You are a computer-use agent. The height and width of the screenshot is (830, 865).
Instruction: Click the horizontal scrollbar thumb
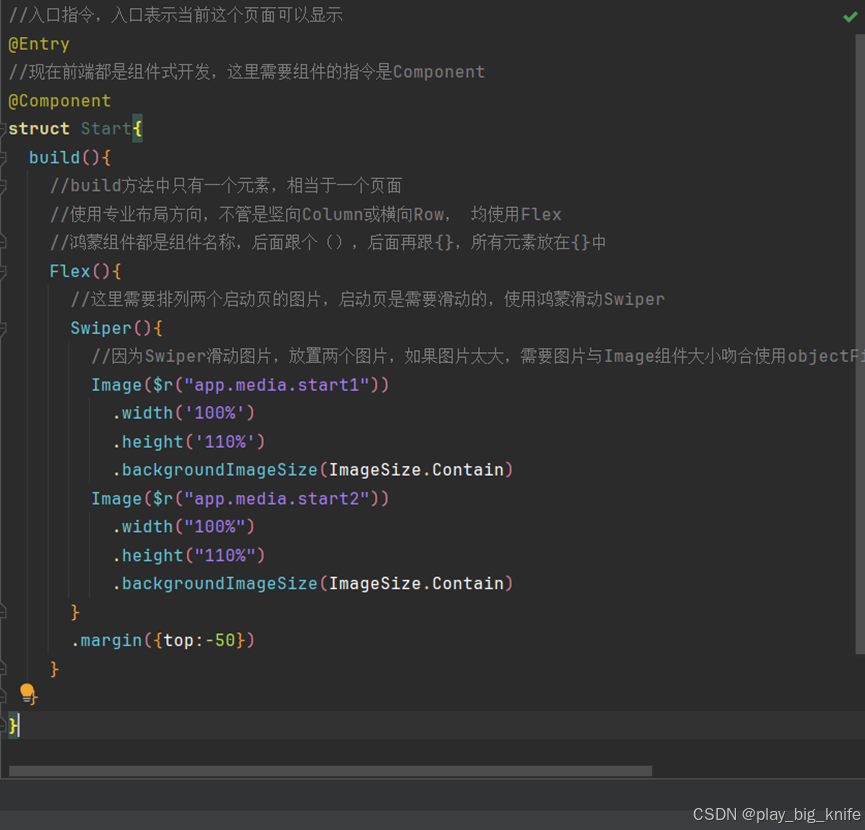coord(330,770)
